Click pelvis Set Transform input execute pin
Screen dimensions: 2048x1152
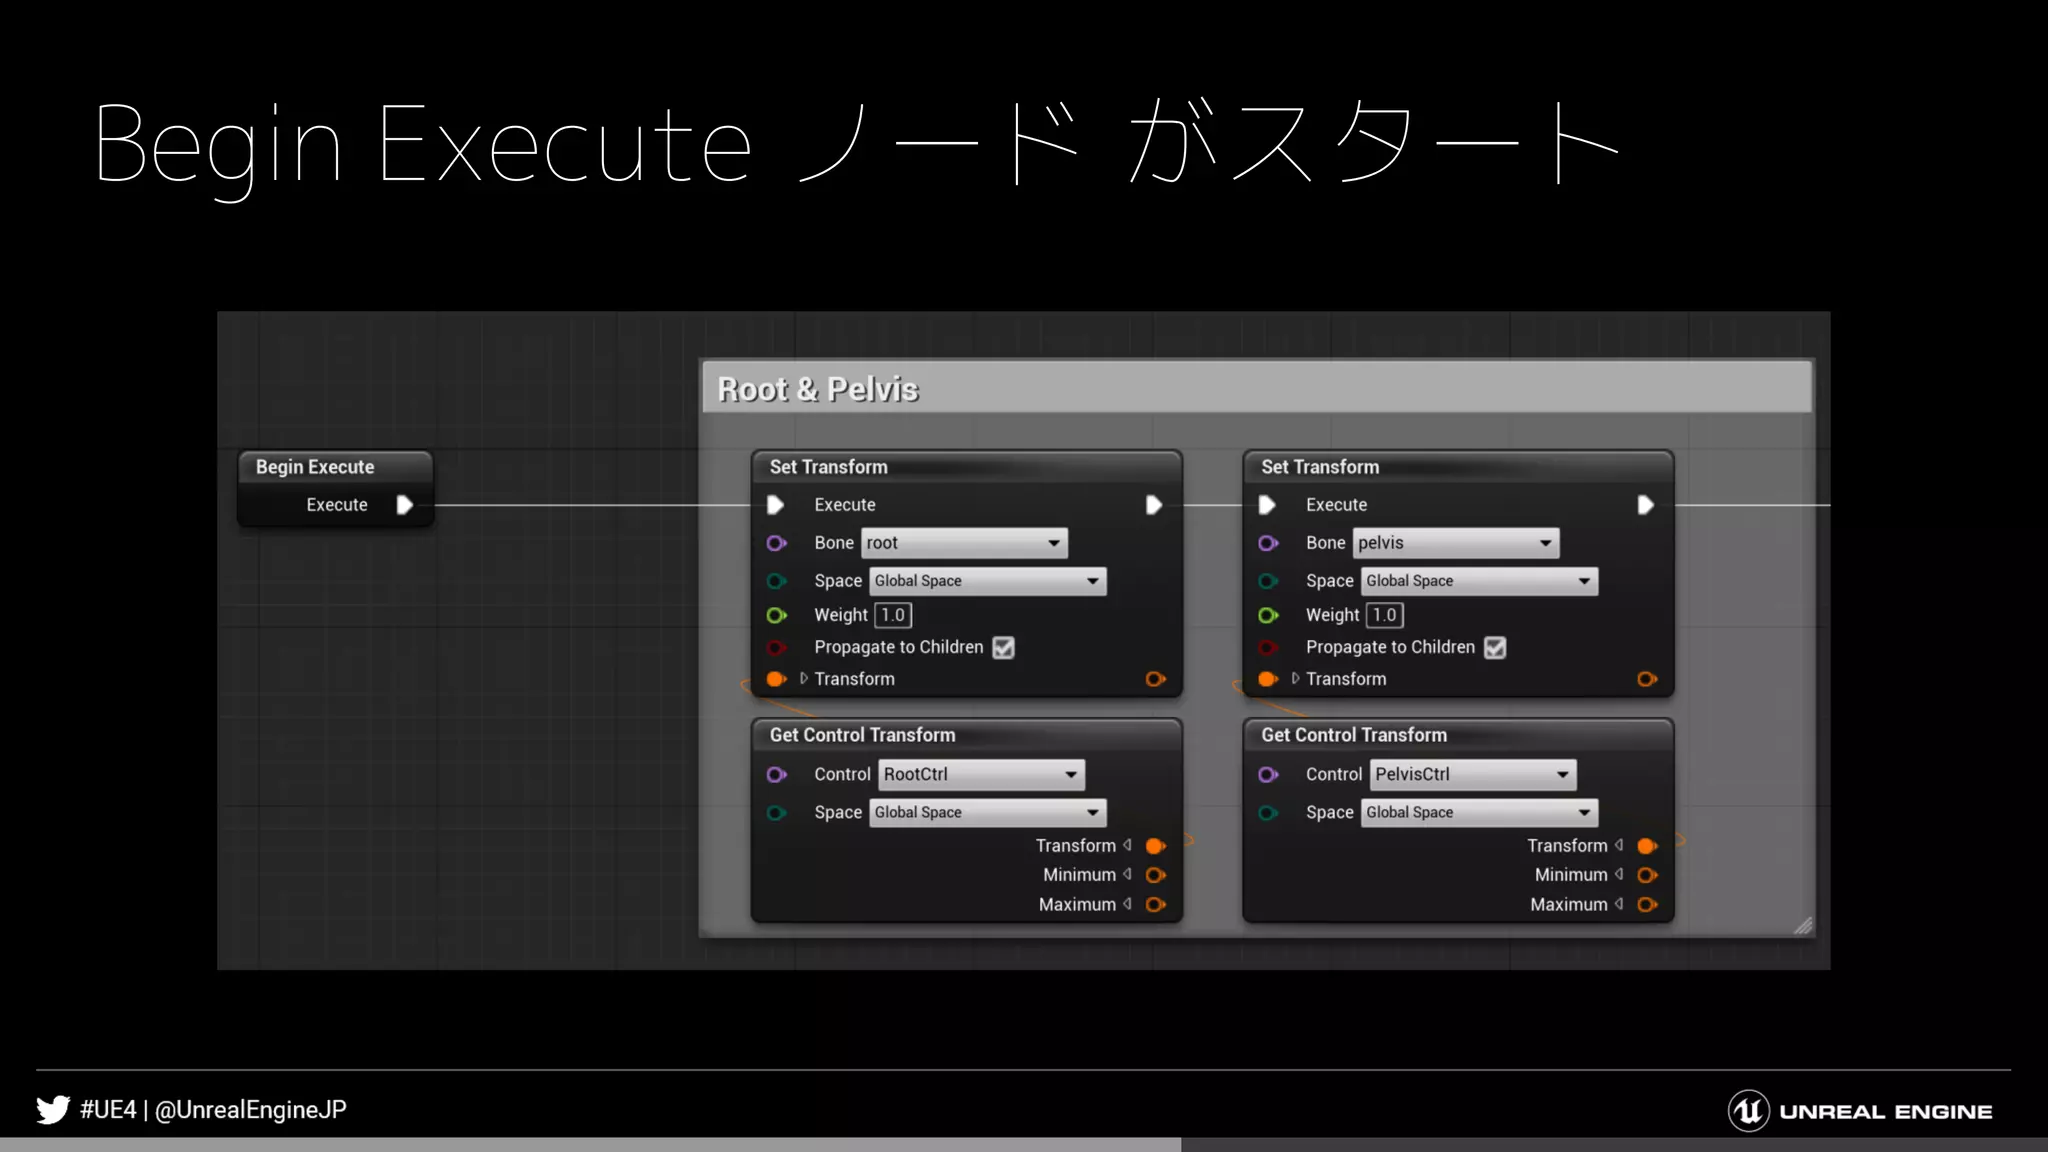1267,505
